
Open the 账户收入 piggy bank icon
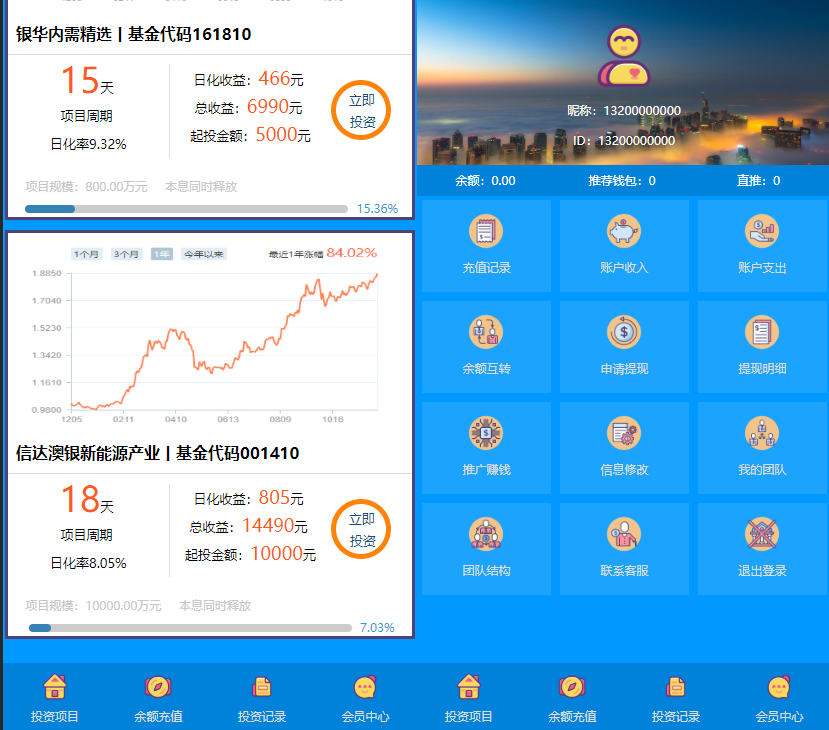point(624,232)
